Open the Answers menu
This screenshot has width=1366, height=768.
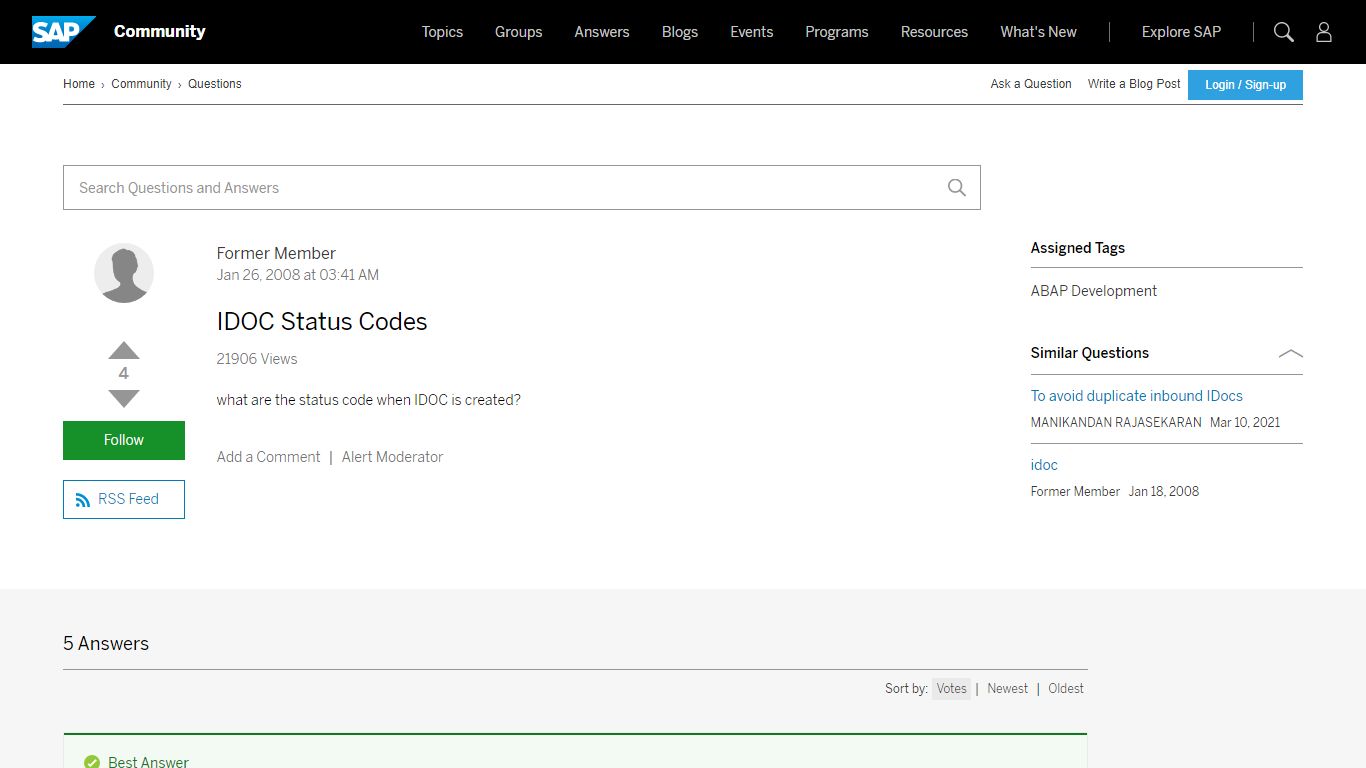[x=602, y=32]
